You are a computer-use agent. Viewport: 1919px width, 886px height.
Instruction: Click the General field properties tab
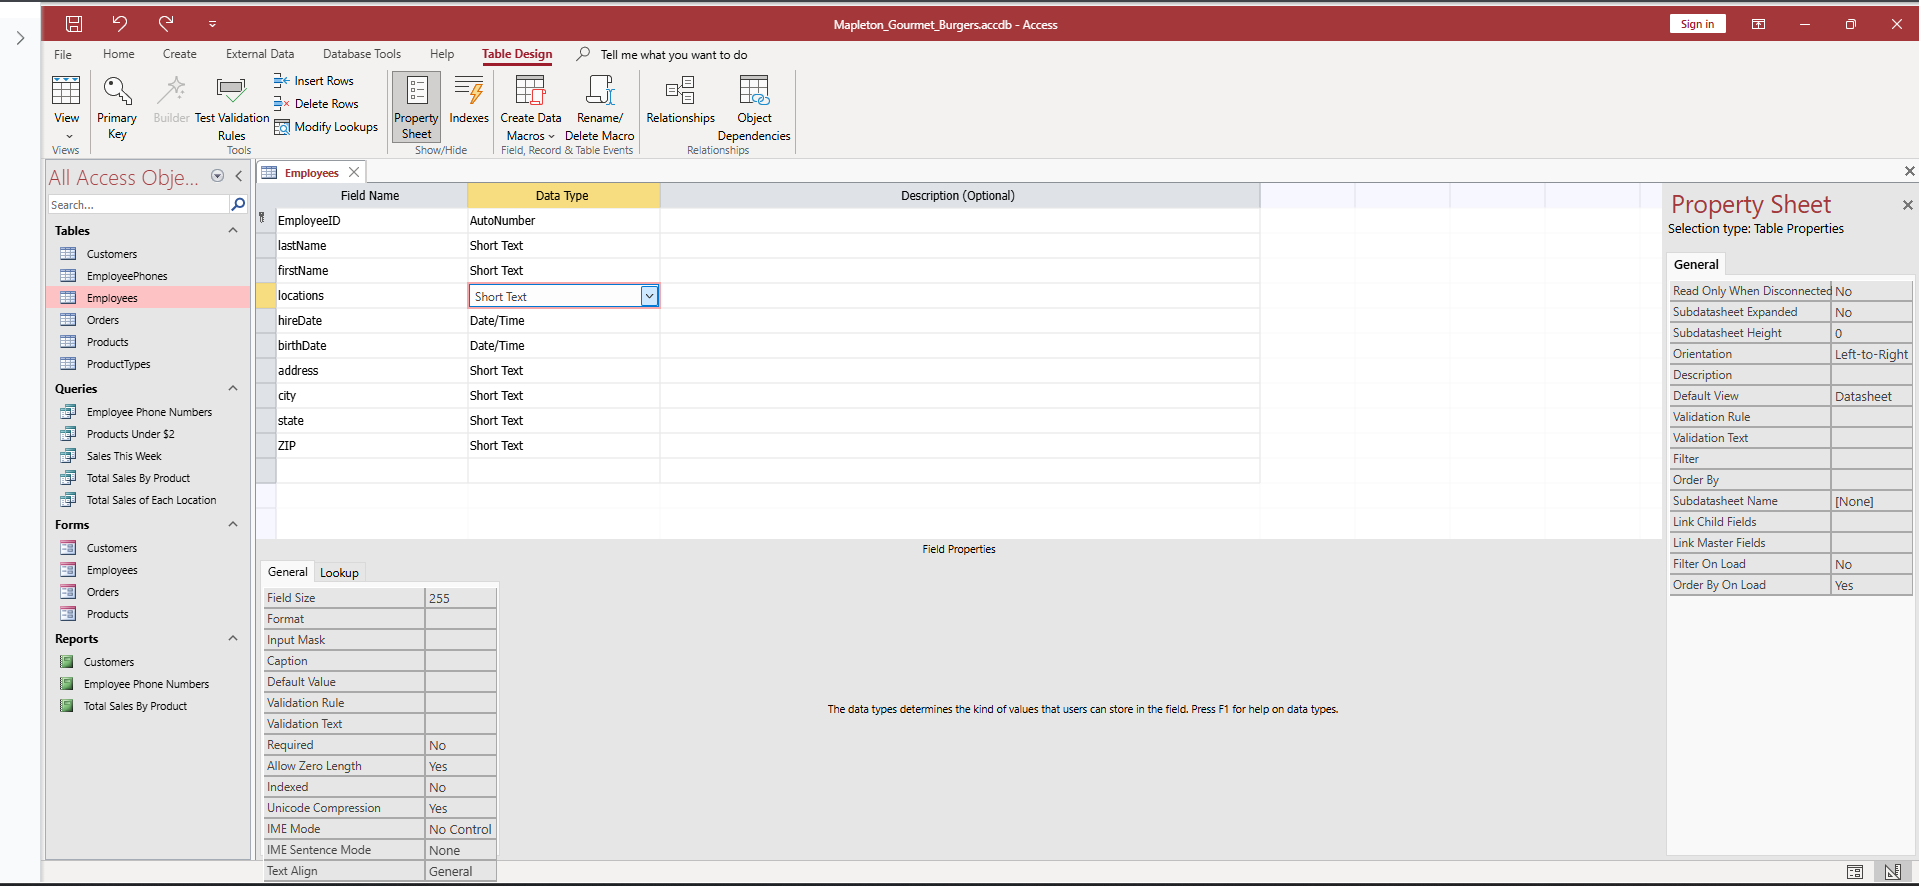(288, 572)
